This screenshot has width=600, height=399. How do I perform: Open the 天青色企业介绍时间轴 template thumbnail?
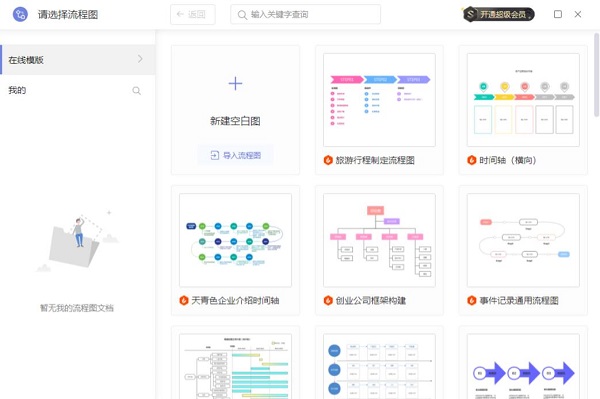tap(235, 240)
